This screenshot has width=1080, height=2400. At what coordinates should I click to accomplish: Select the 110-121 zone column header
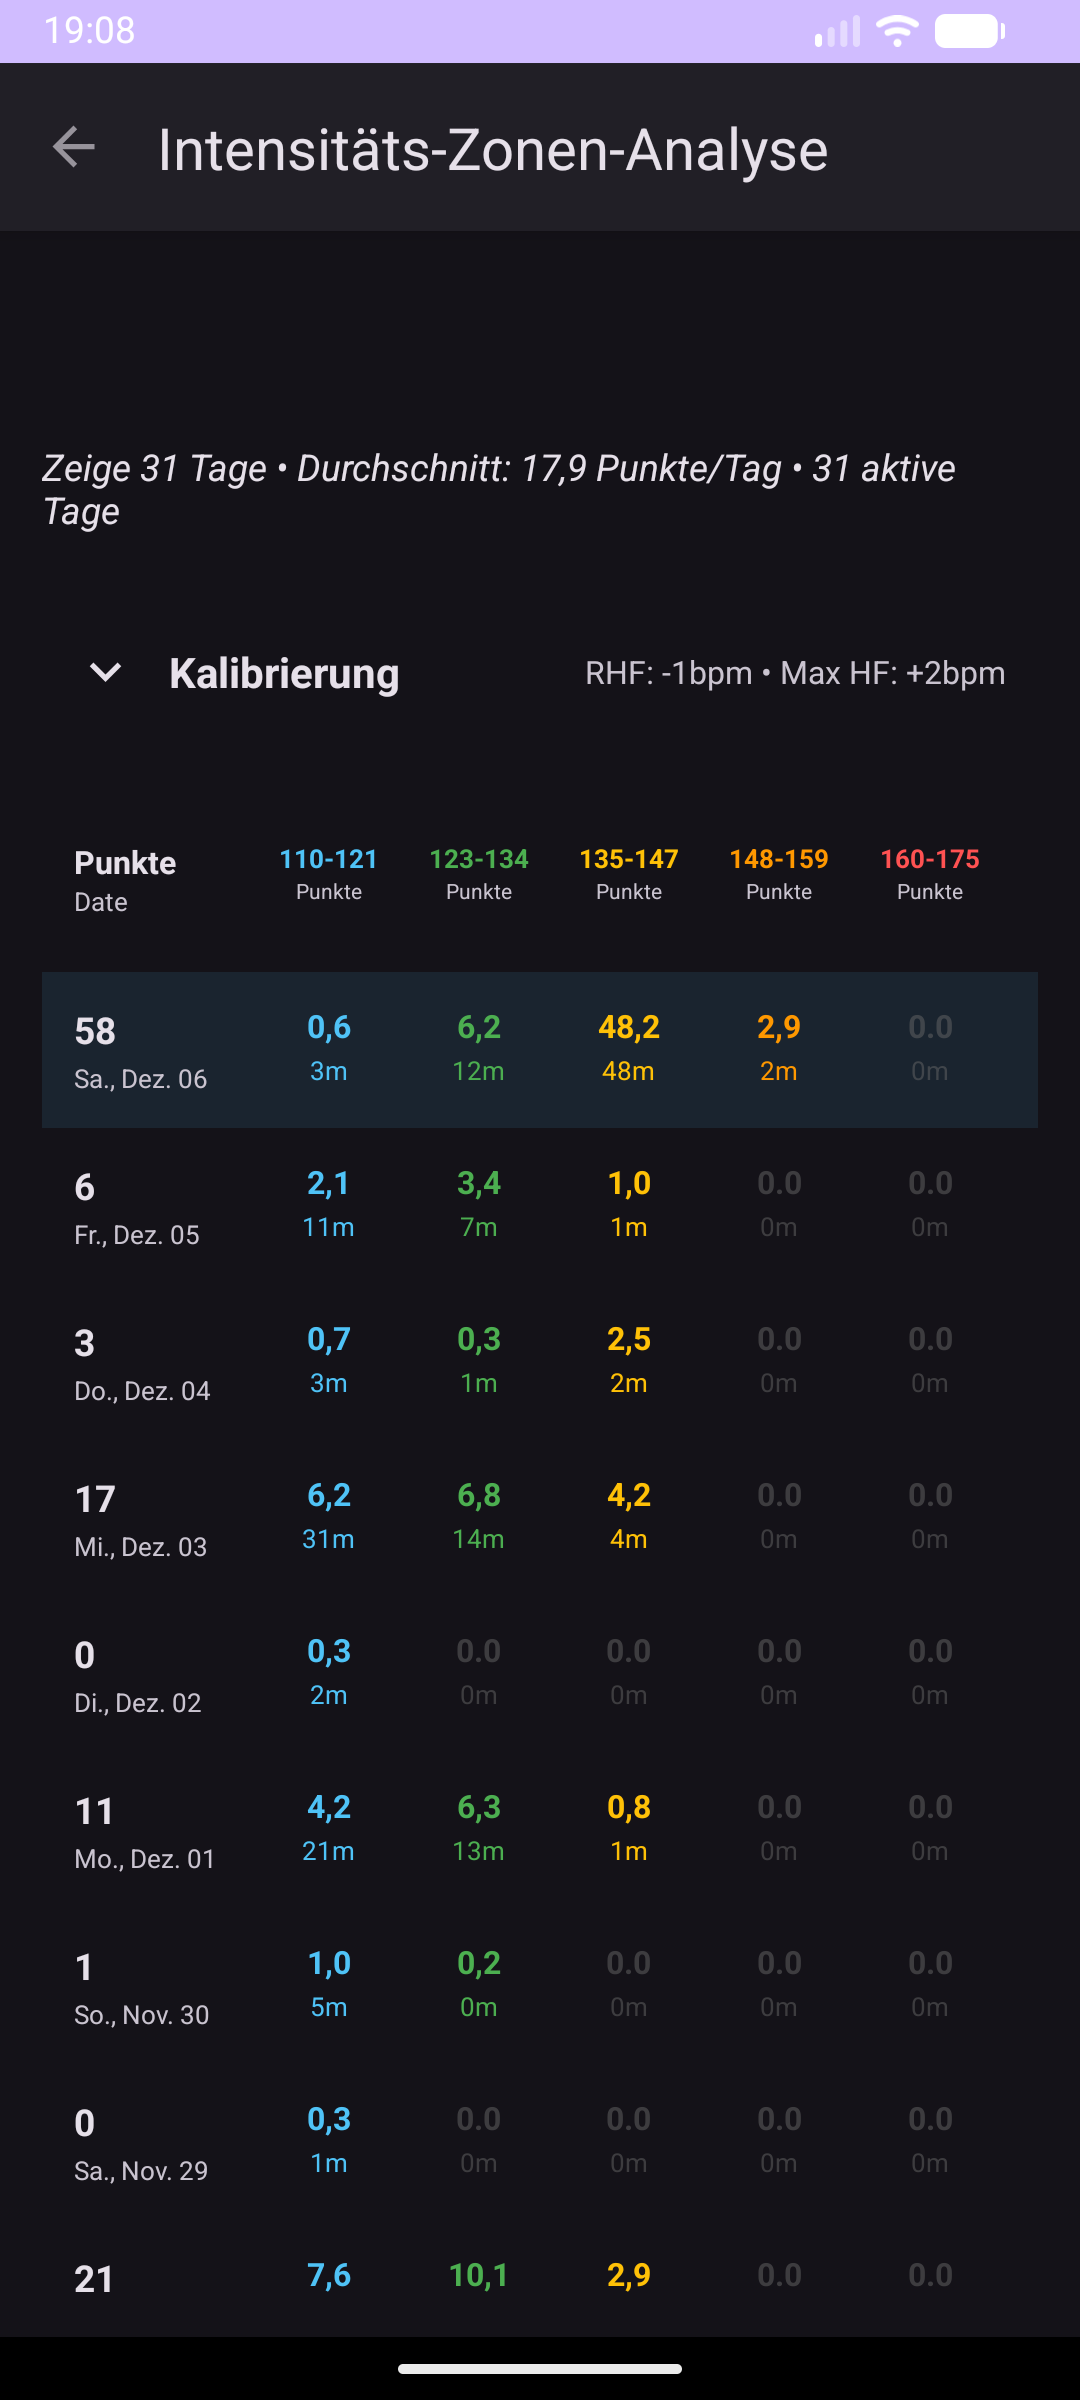328,873
